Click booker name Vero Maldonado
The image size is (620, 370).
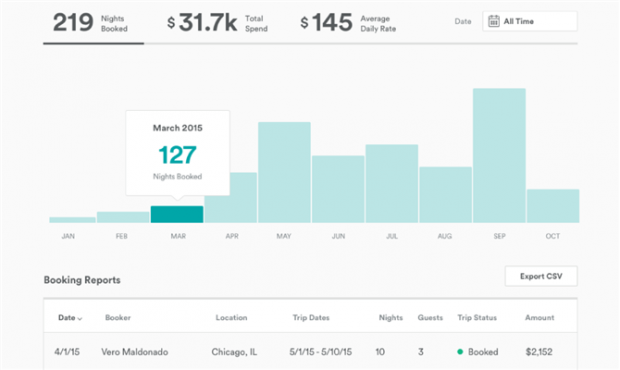tap(134, 352)
